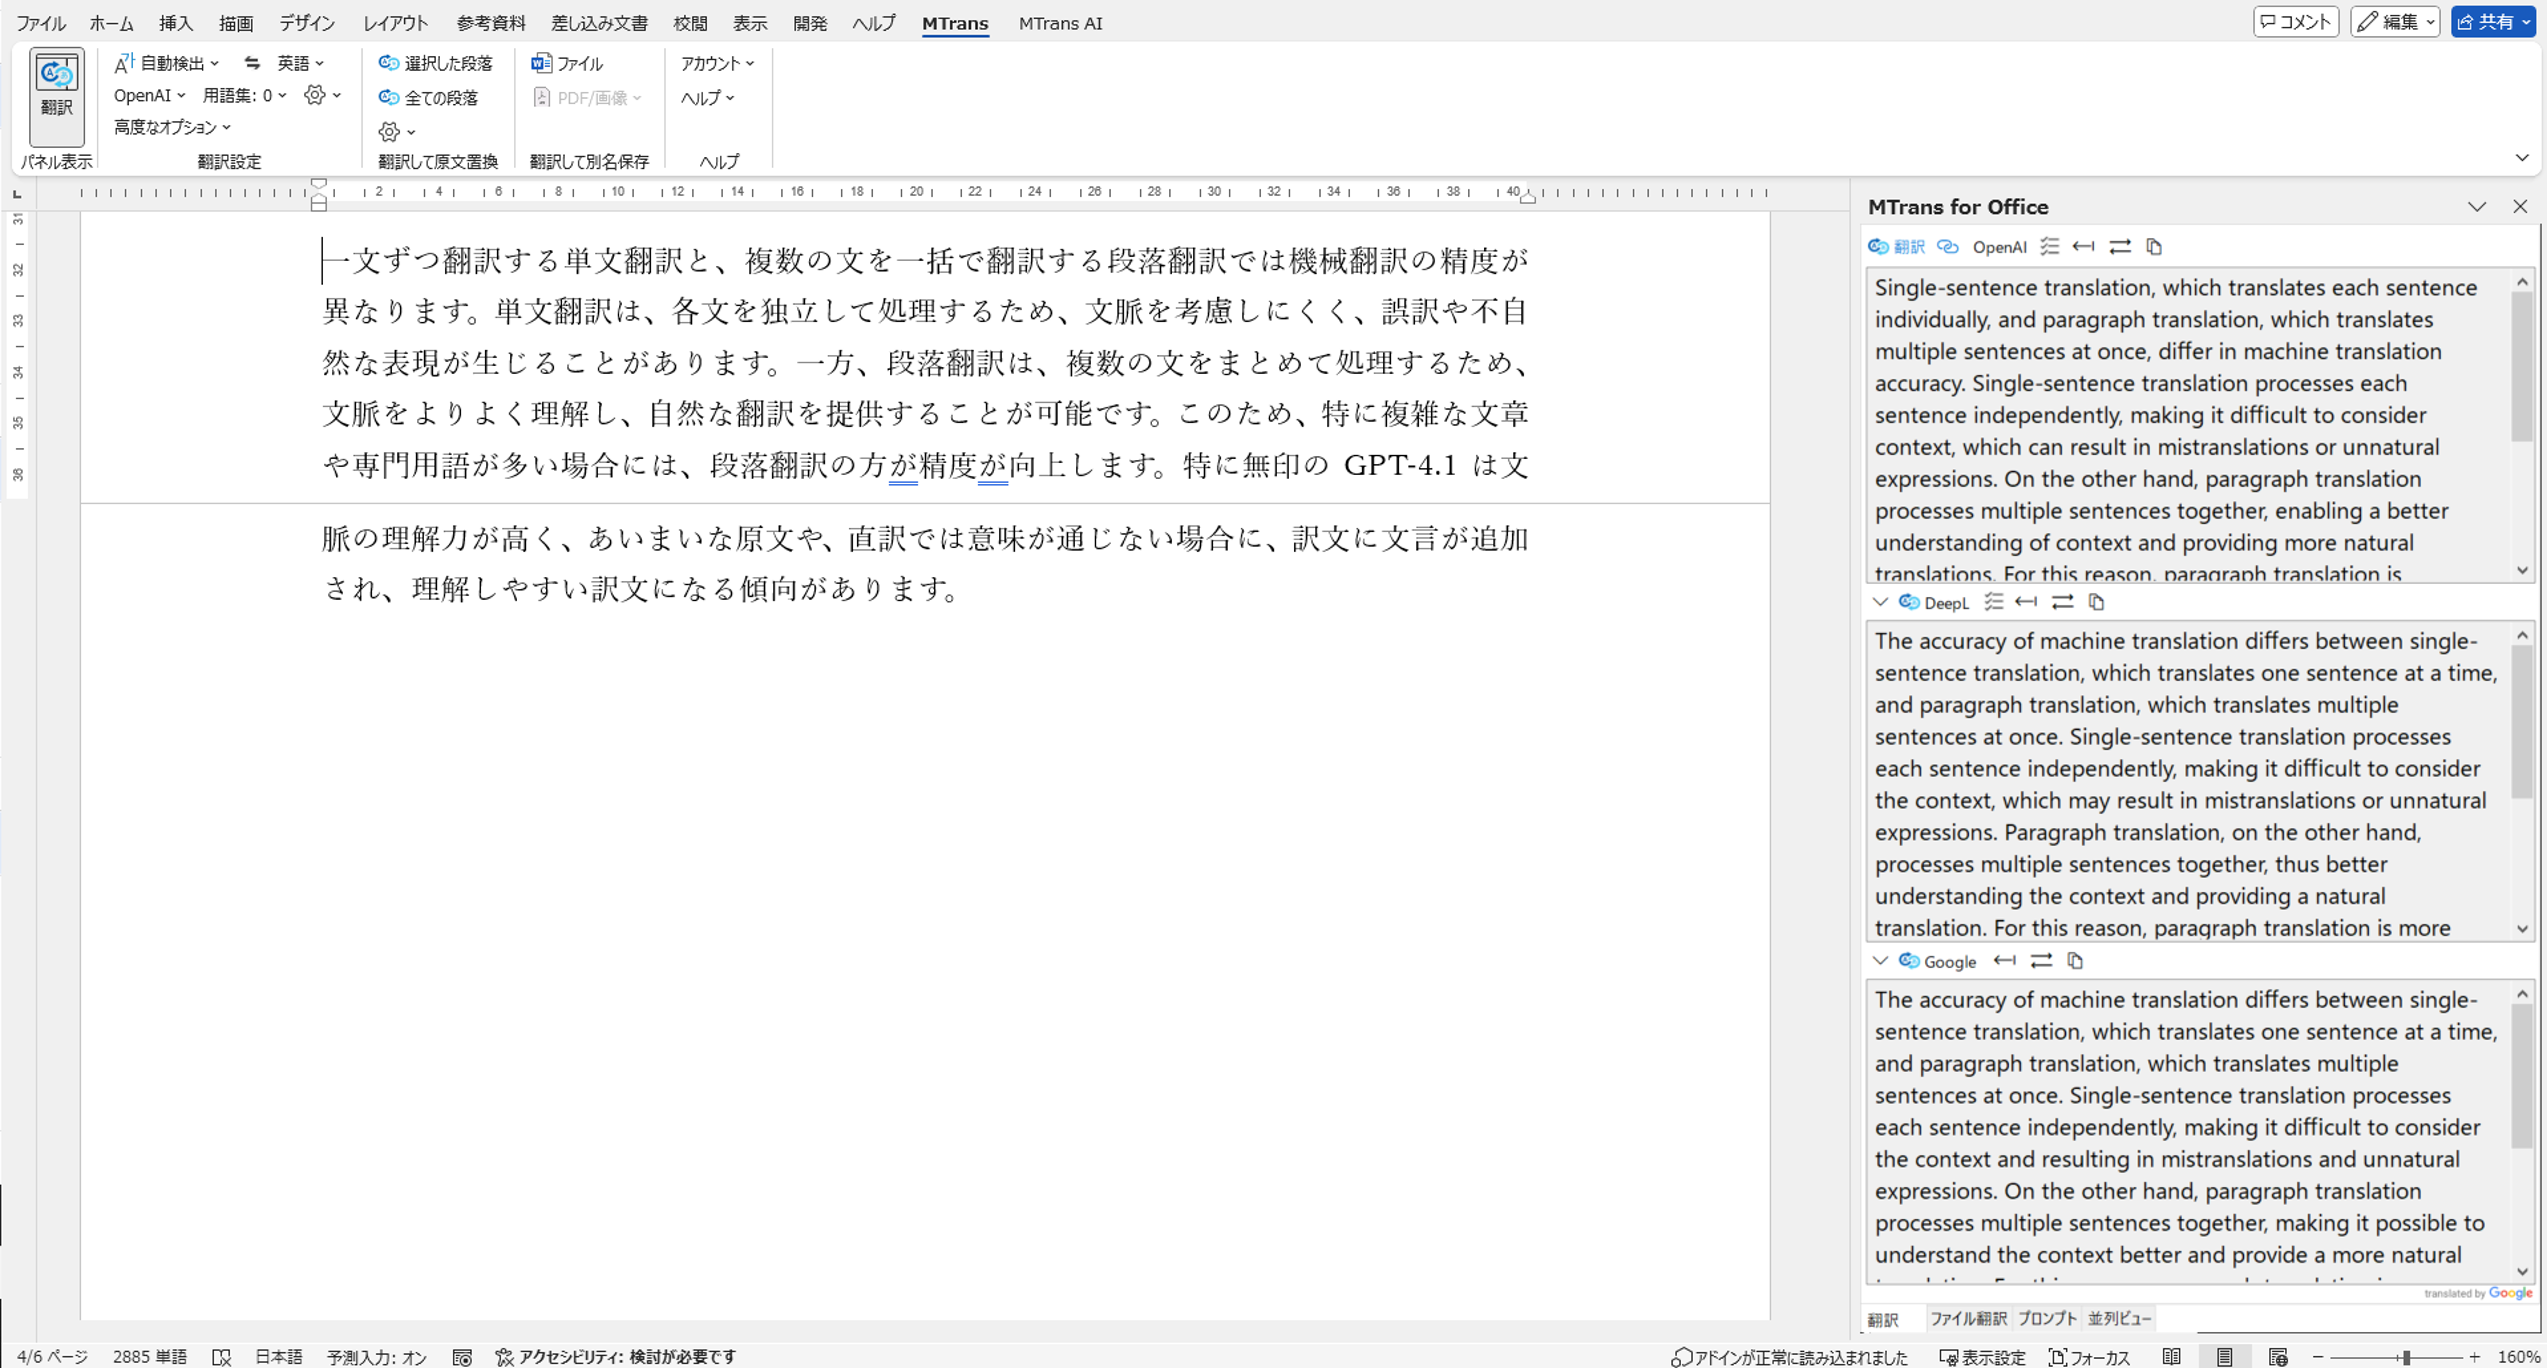This screenshot has width=2547, height=1368.
Task: Open the 編集 editing mode dropdown
Action: (x=2395, y=21)
